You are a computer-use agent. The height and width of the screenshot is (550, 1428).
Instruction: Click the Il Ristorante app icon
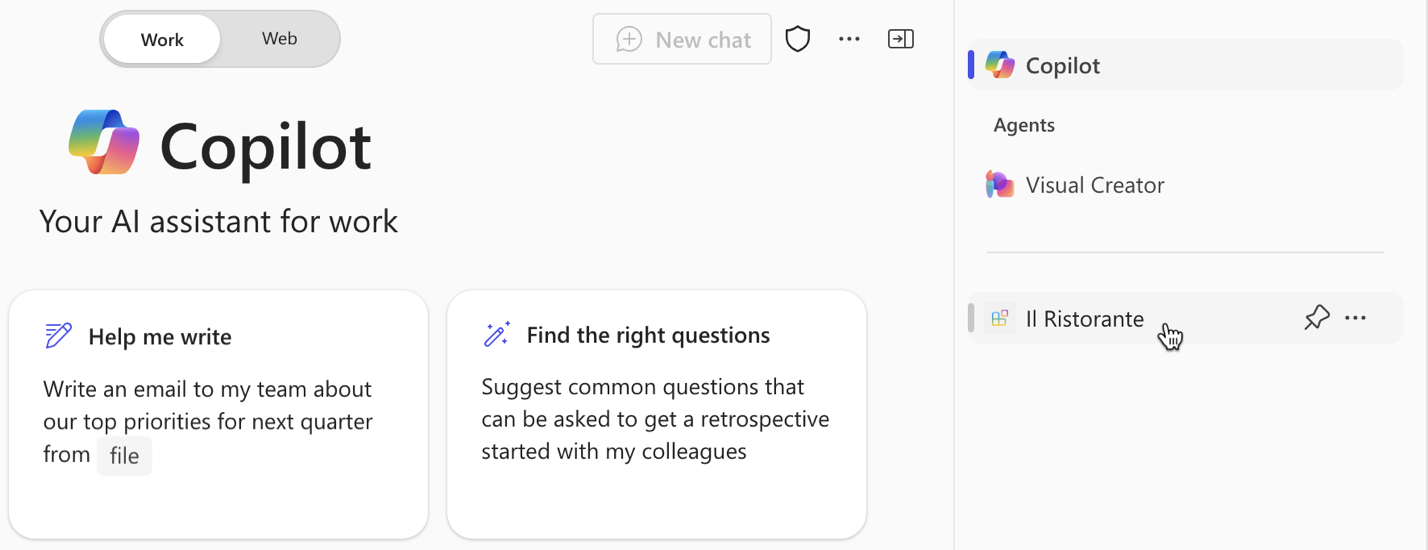[x=999, y=319]
